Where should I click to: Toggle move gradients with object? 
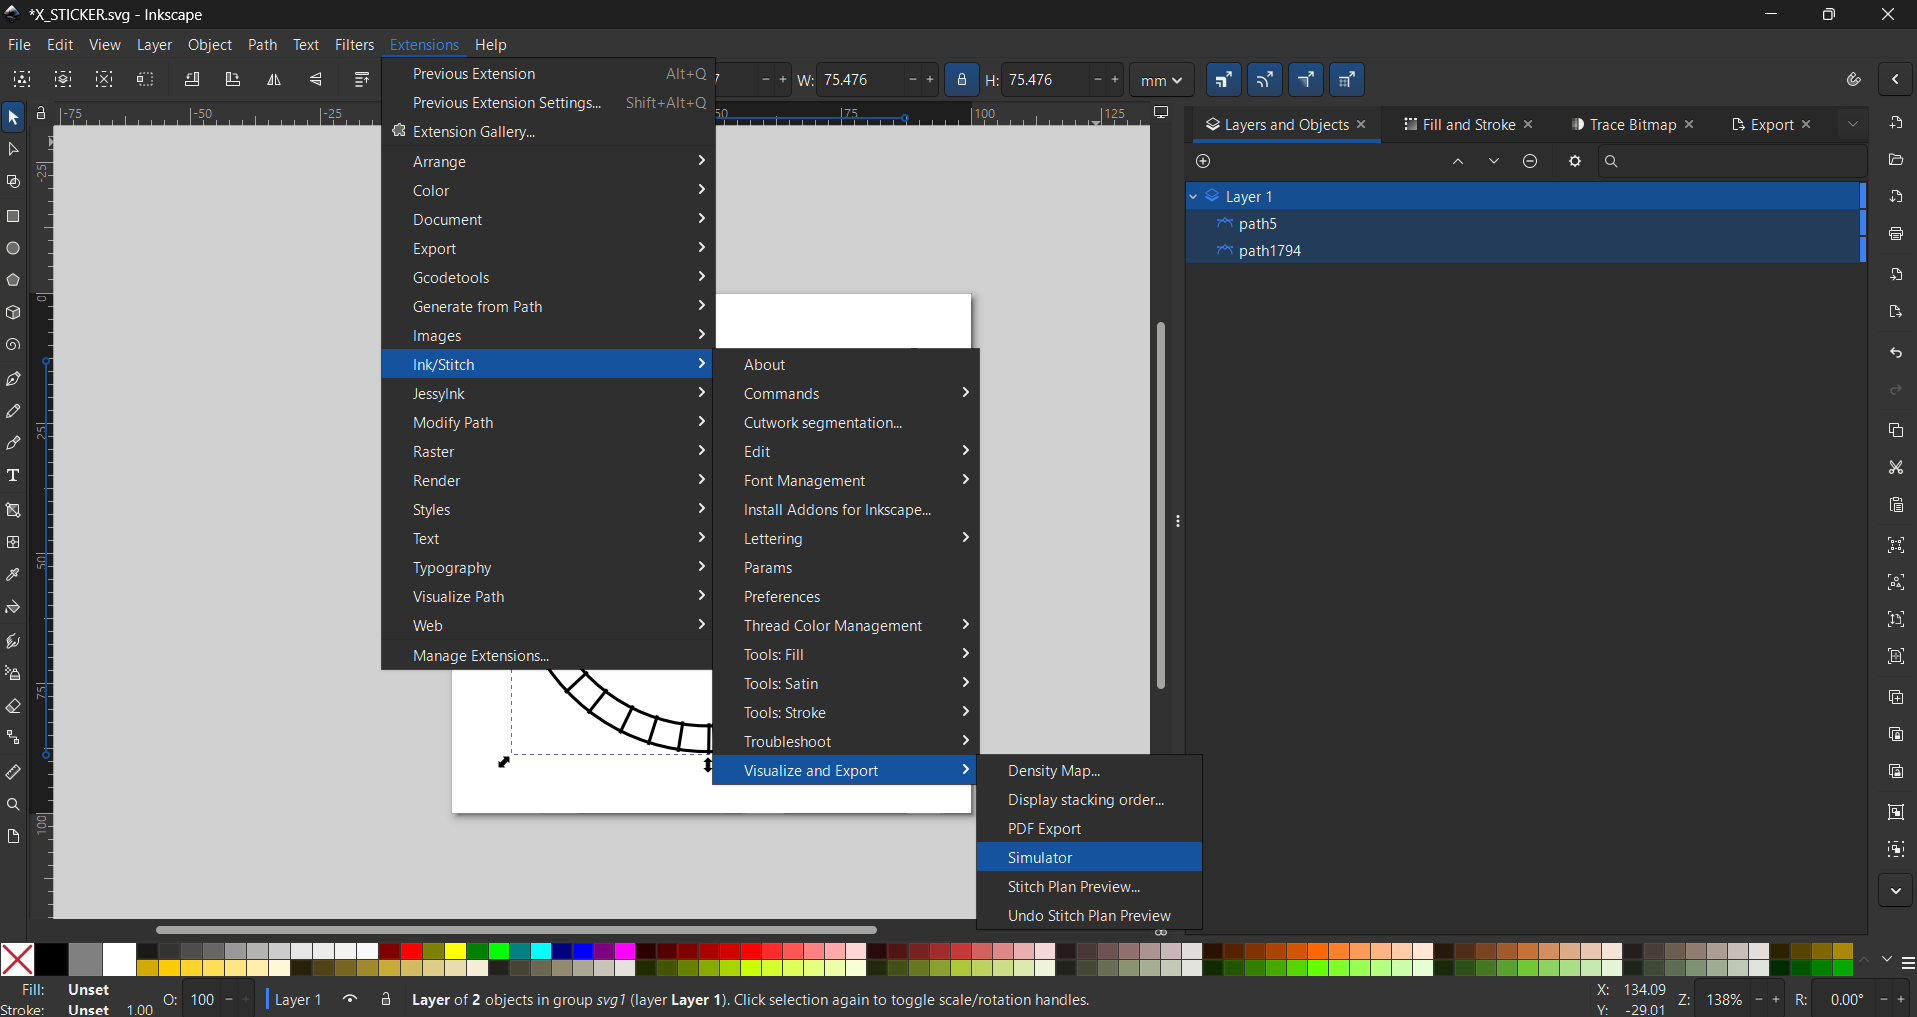tap(1306, 80)
